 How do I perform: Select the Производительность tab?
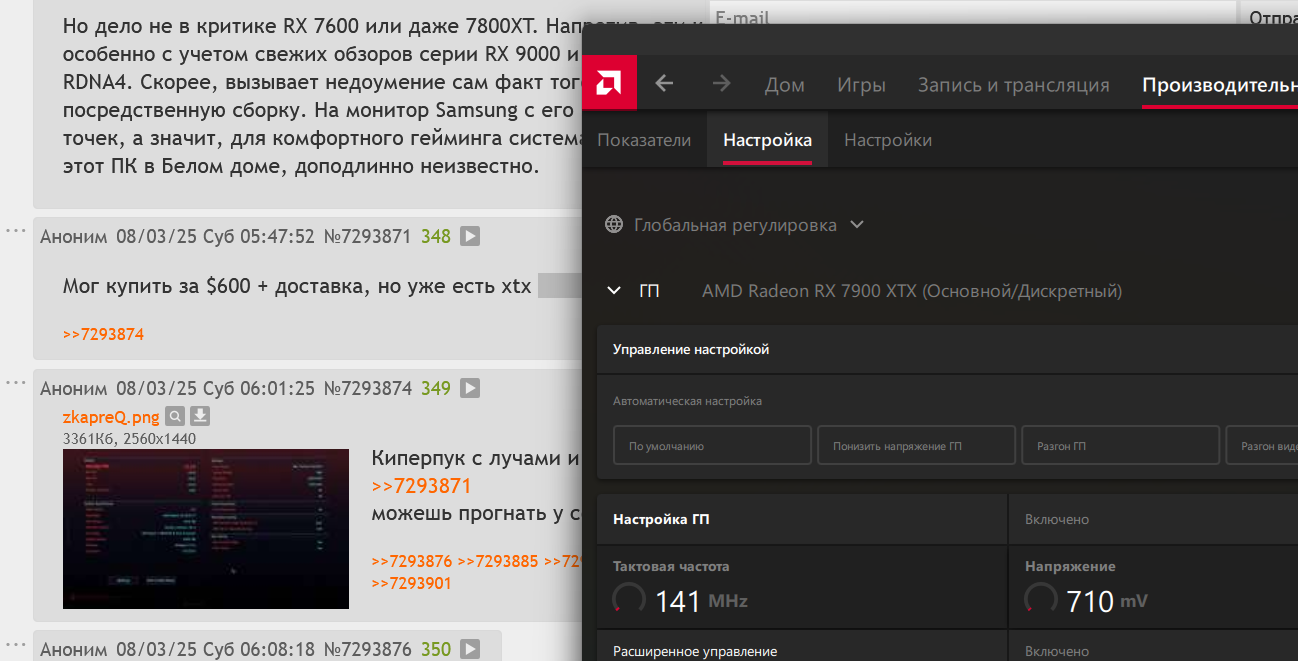click(x=1220, y=85)
